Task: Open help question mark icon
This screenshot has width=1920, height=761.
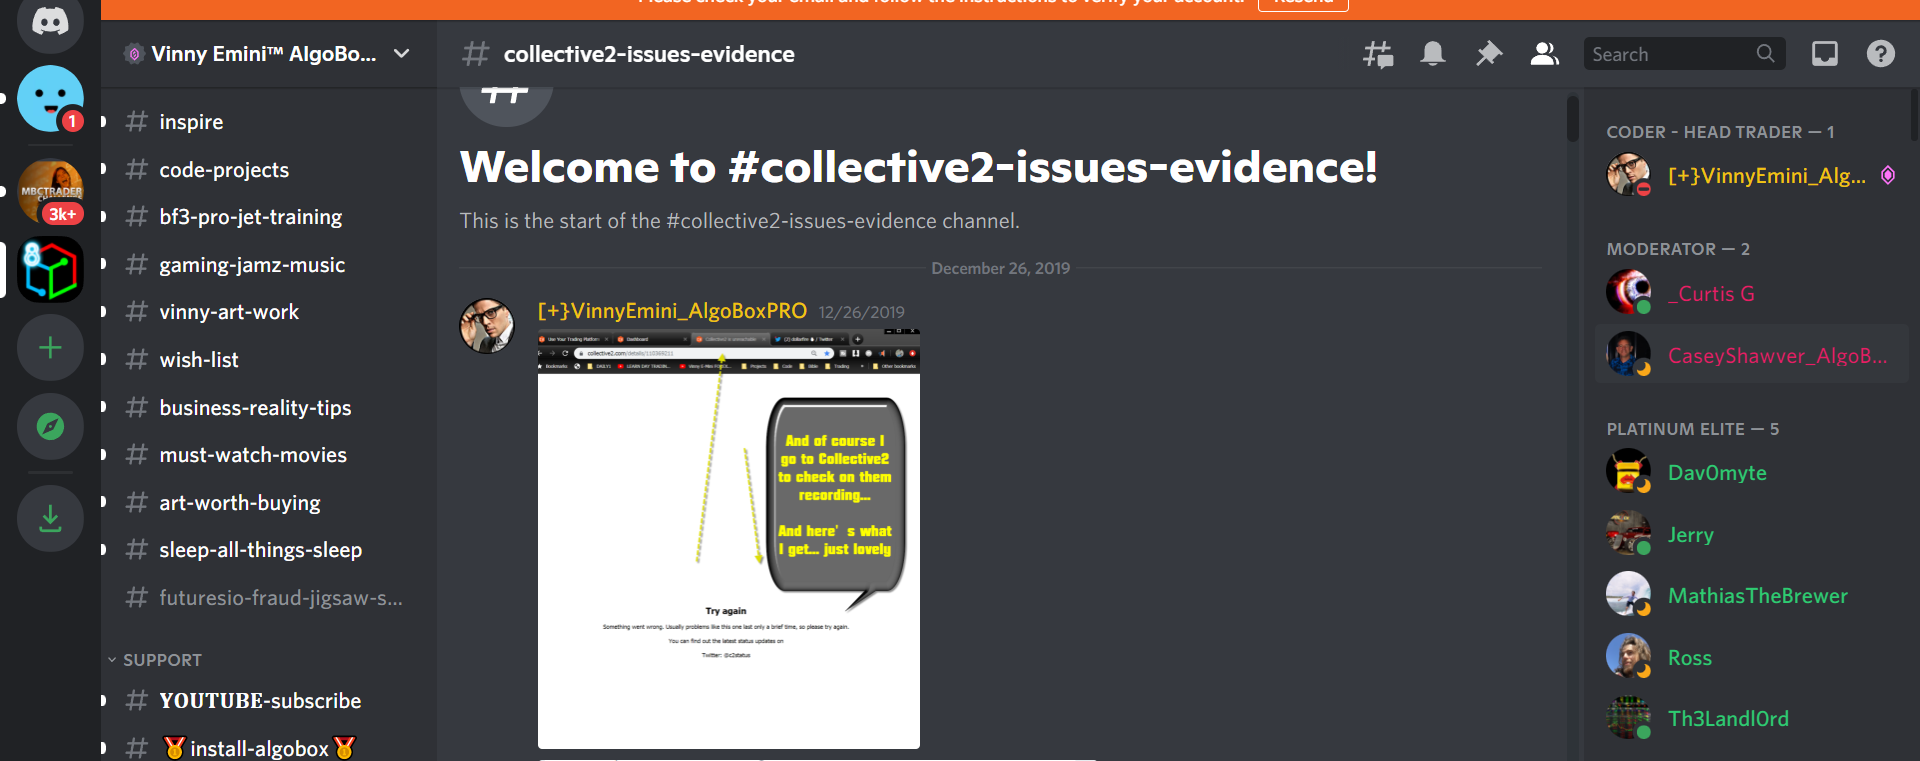Action: coord(1881,54)
